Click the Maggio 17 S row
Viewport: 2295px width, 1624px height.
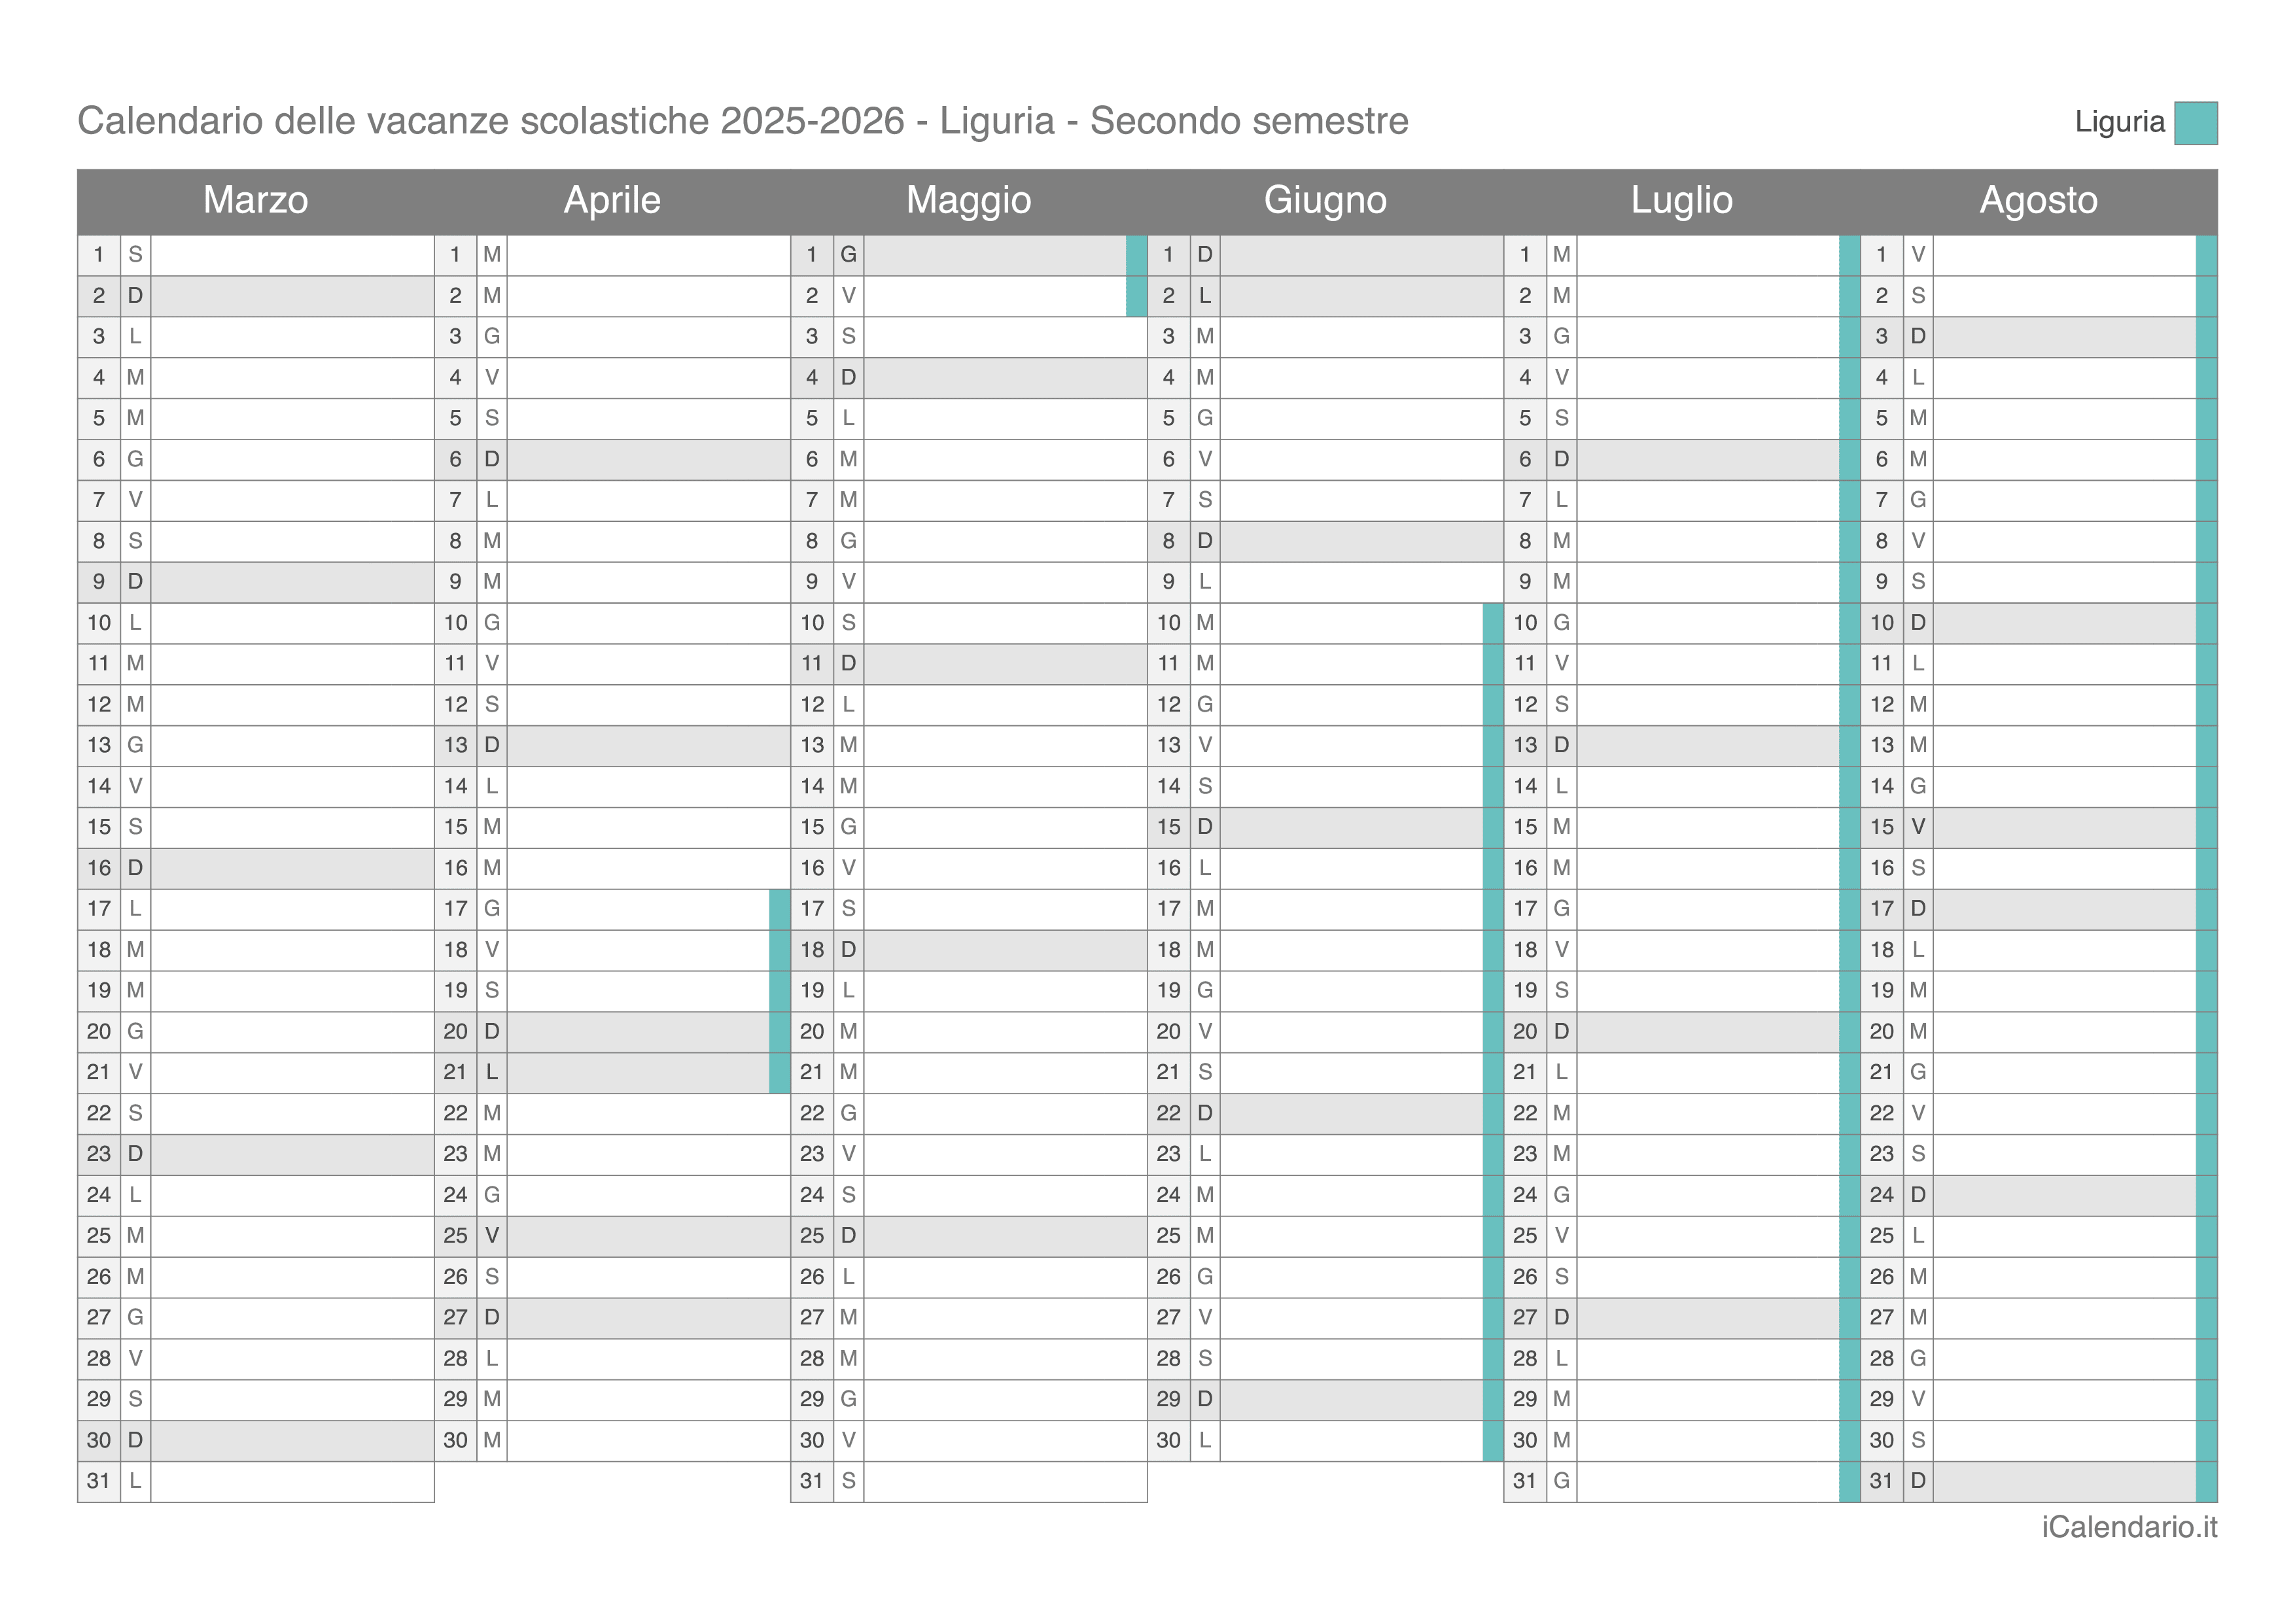coord(969,909)
